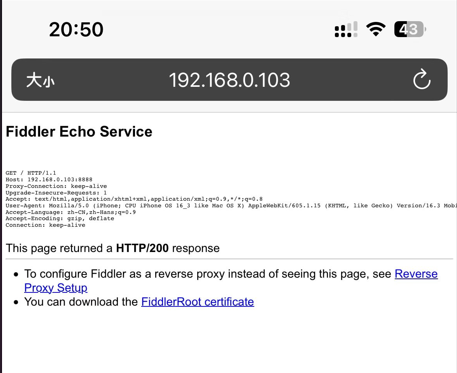The image size is (457, 373).
Task: Click the Connection: keep-alive line
Action: [45, 225]
